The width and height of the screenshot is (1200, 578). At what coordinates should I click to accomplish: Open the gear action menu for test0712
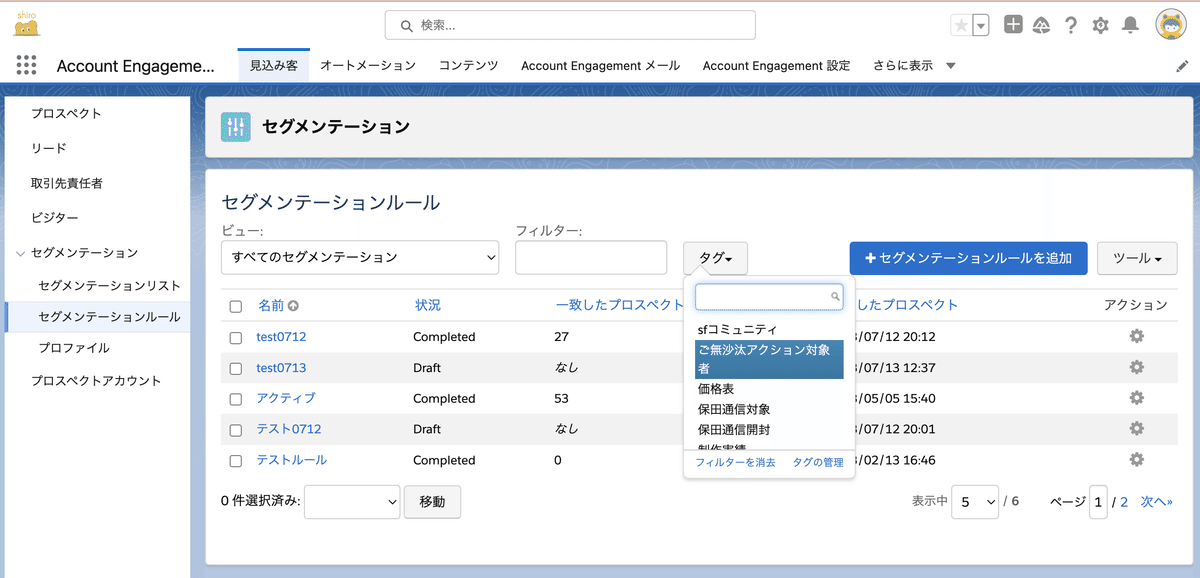click(1136, 336)
